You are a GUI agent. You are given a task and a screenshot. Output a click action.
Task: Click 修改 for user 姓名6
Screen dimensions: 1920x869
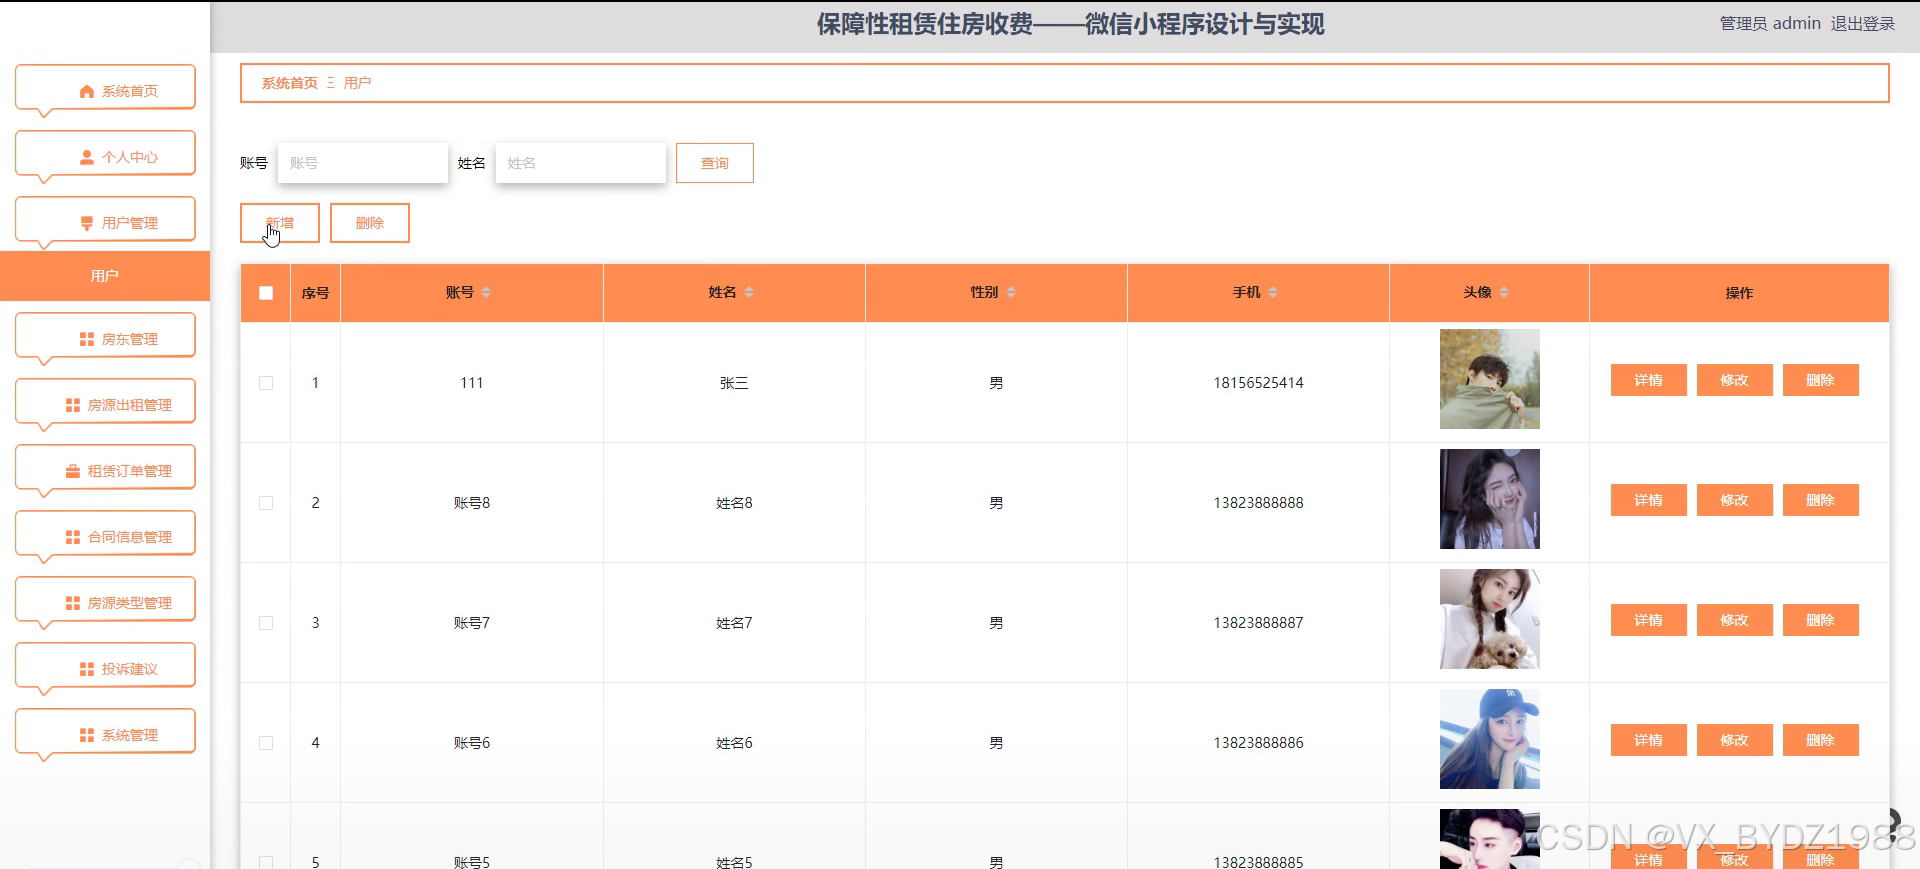click(x=1735, y=740)
